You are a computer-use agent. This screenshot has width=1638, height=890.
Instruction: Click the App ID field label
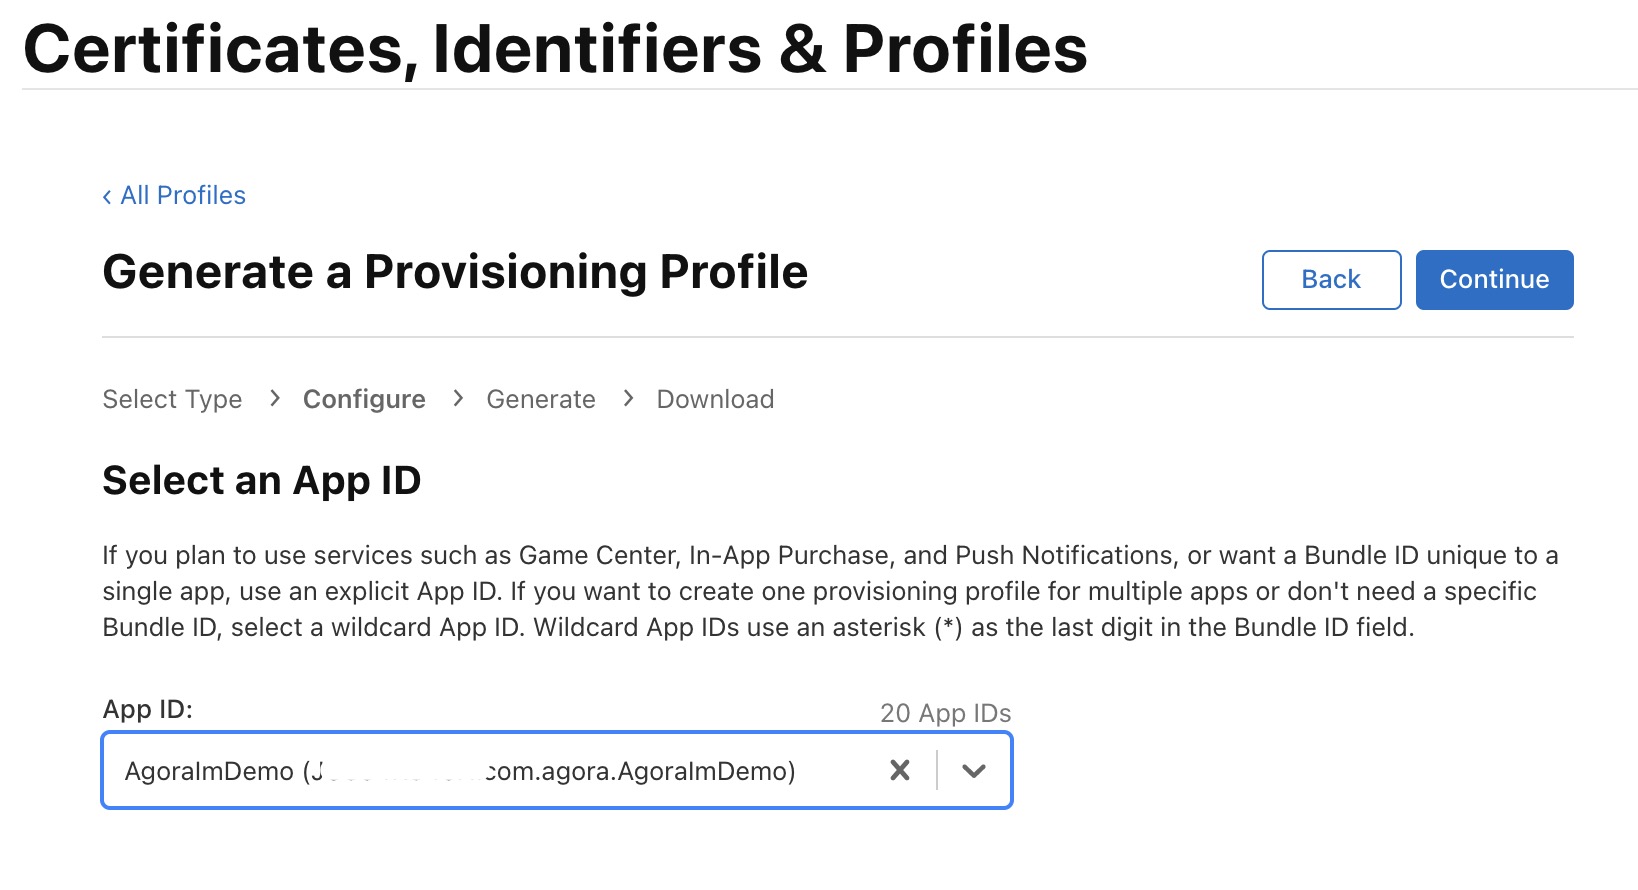click(x=147, y=709)
